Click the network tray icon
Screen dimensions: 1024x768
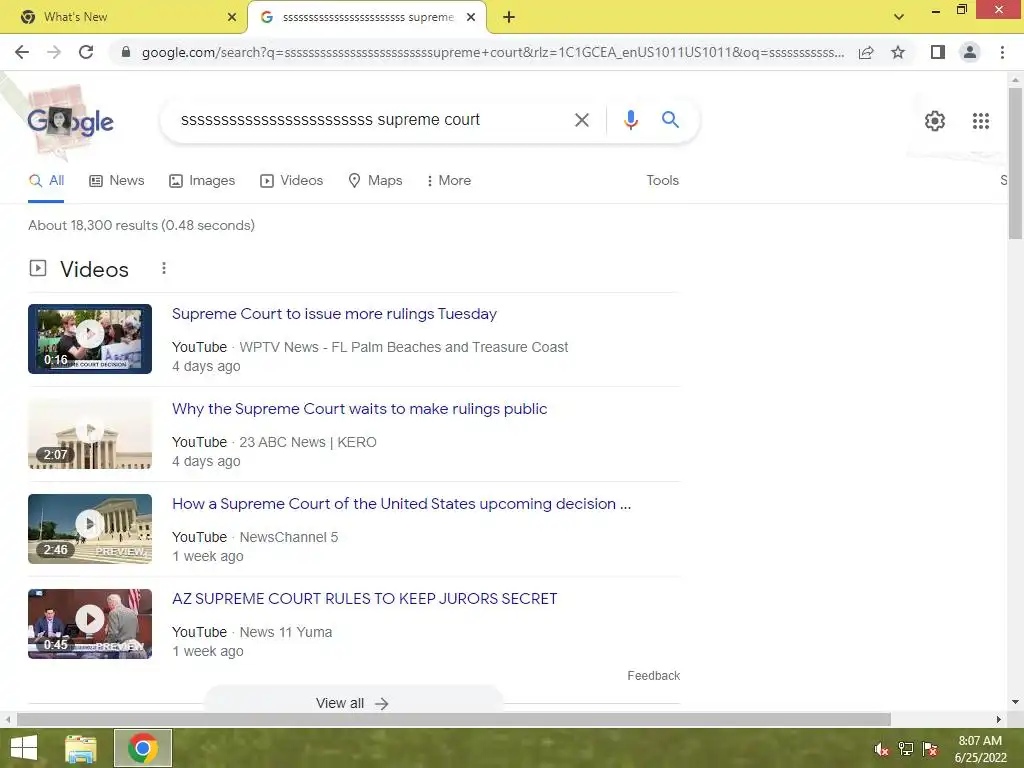coord(906,749)
